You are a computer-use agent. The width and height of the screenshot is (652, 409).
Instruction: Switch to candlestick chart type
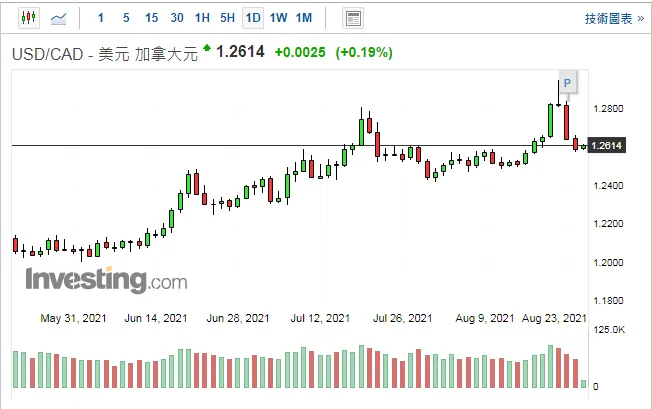pyautogui.click(x=29, y=18)
